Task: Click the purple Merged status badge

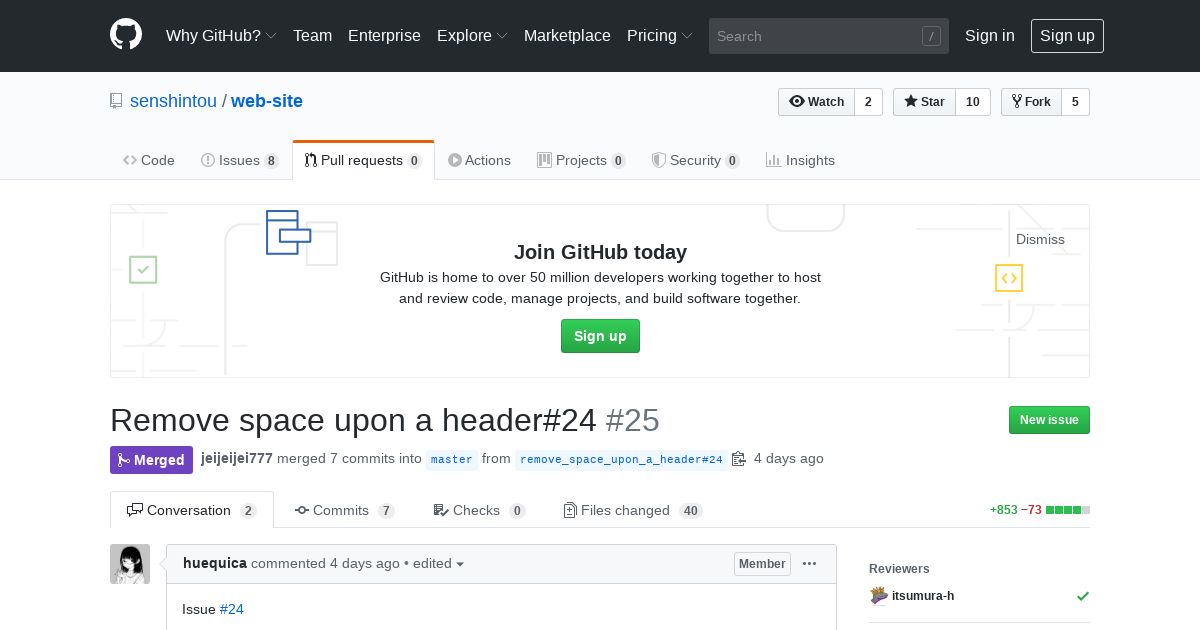Action: (x=151, y=460)
